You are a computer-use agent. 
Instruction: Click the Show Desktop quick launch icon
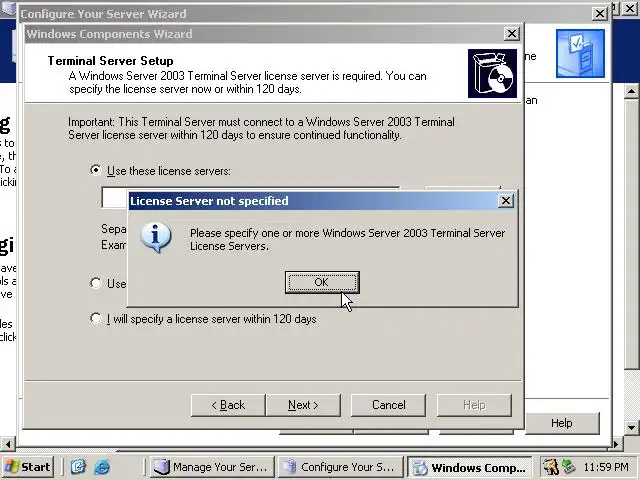(78, 467)
